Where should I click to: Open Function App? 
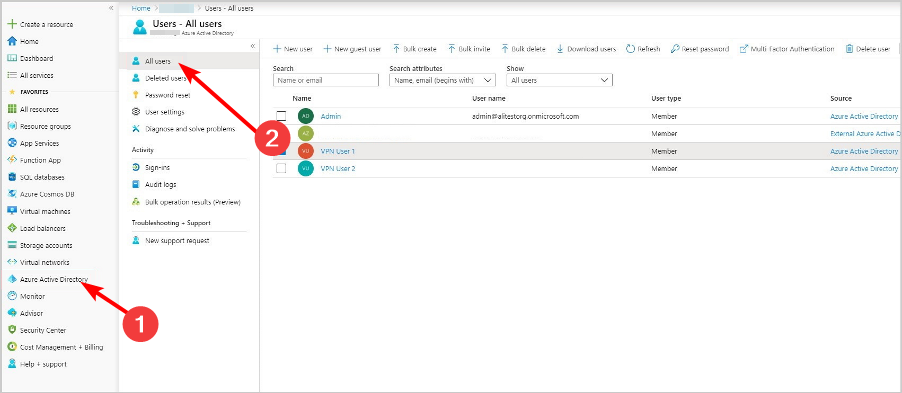tap(40, 161)
